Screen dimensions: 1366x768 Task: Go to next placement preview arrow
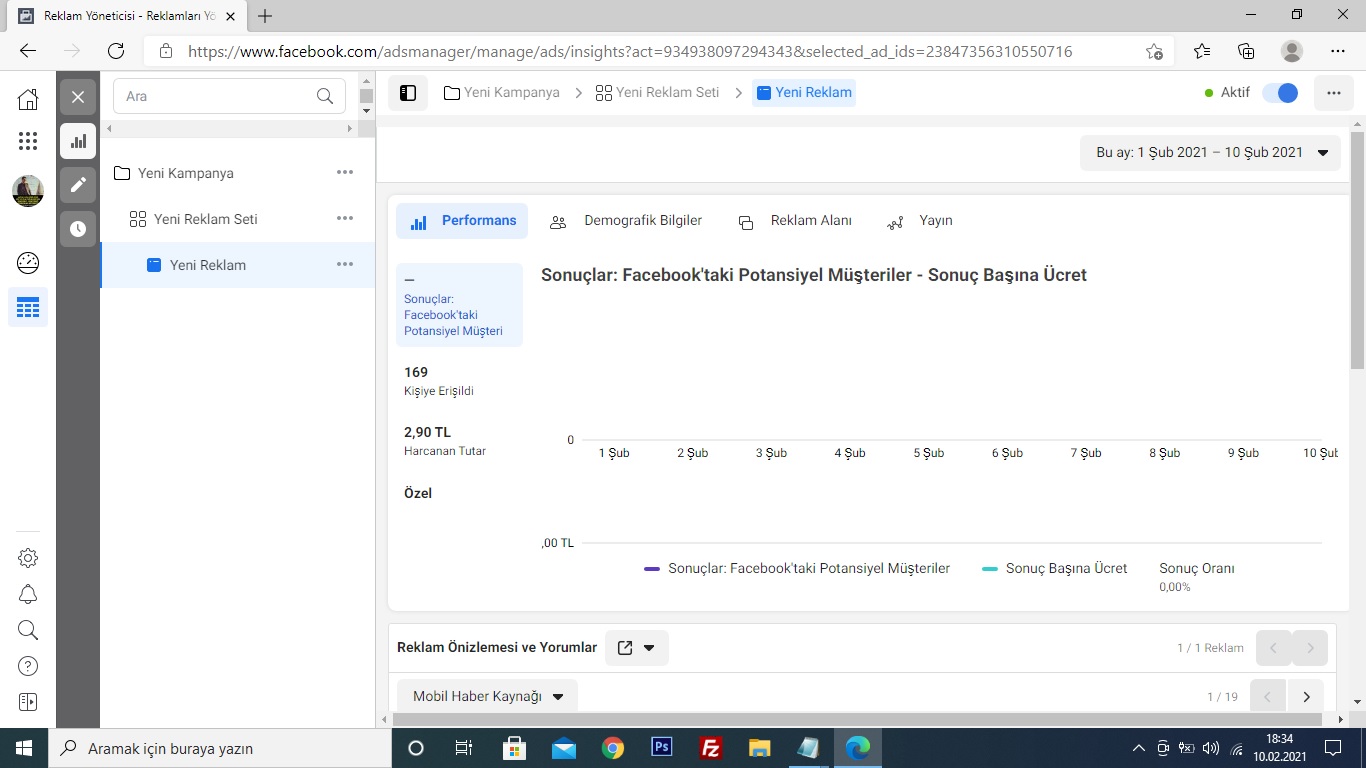pos(1306,696)
